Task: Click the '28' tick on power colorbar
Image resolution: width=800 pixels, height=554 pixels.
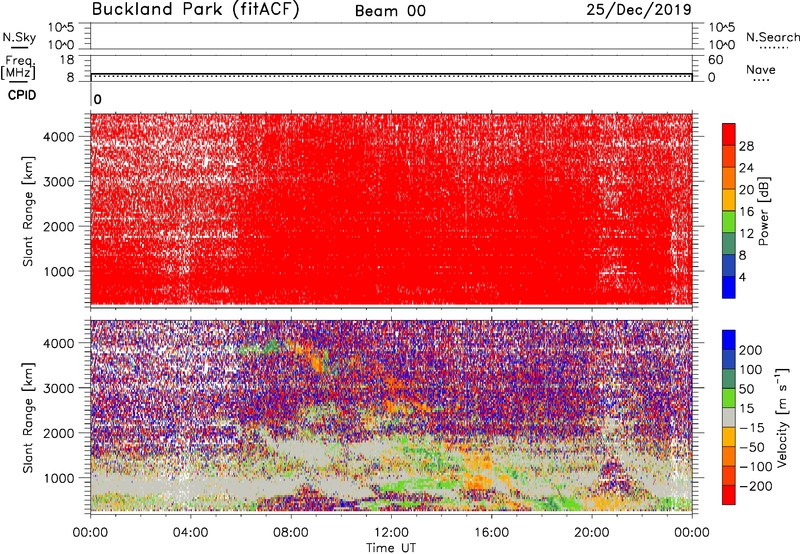Action: (x=746, y=146)
